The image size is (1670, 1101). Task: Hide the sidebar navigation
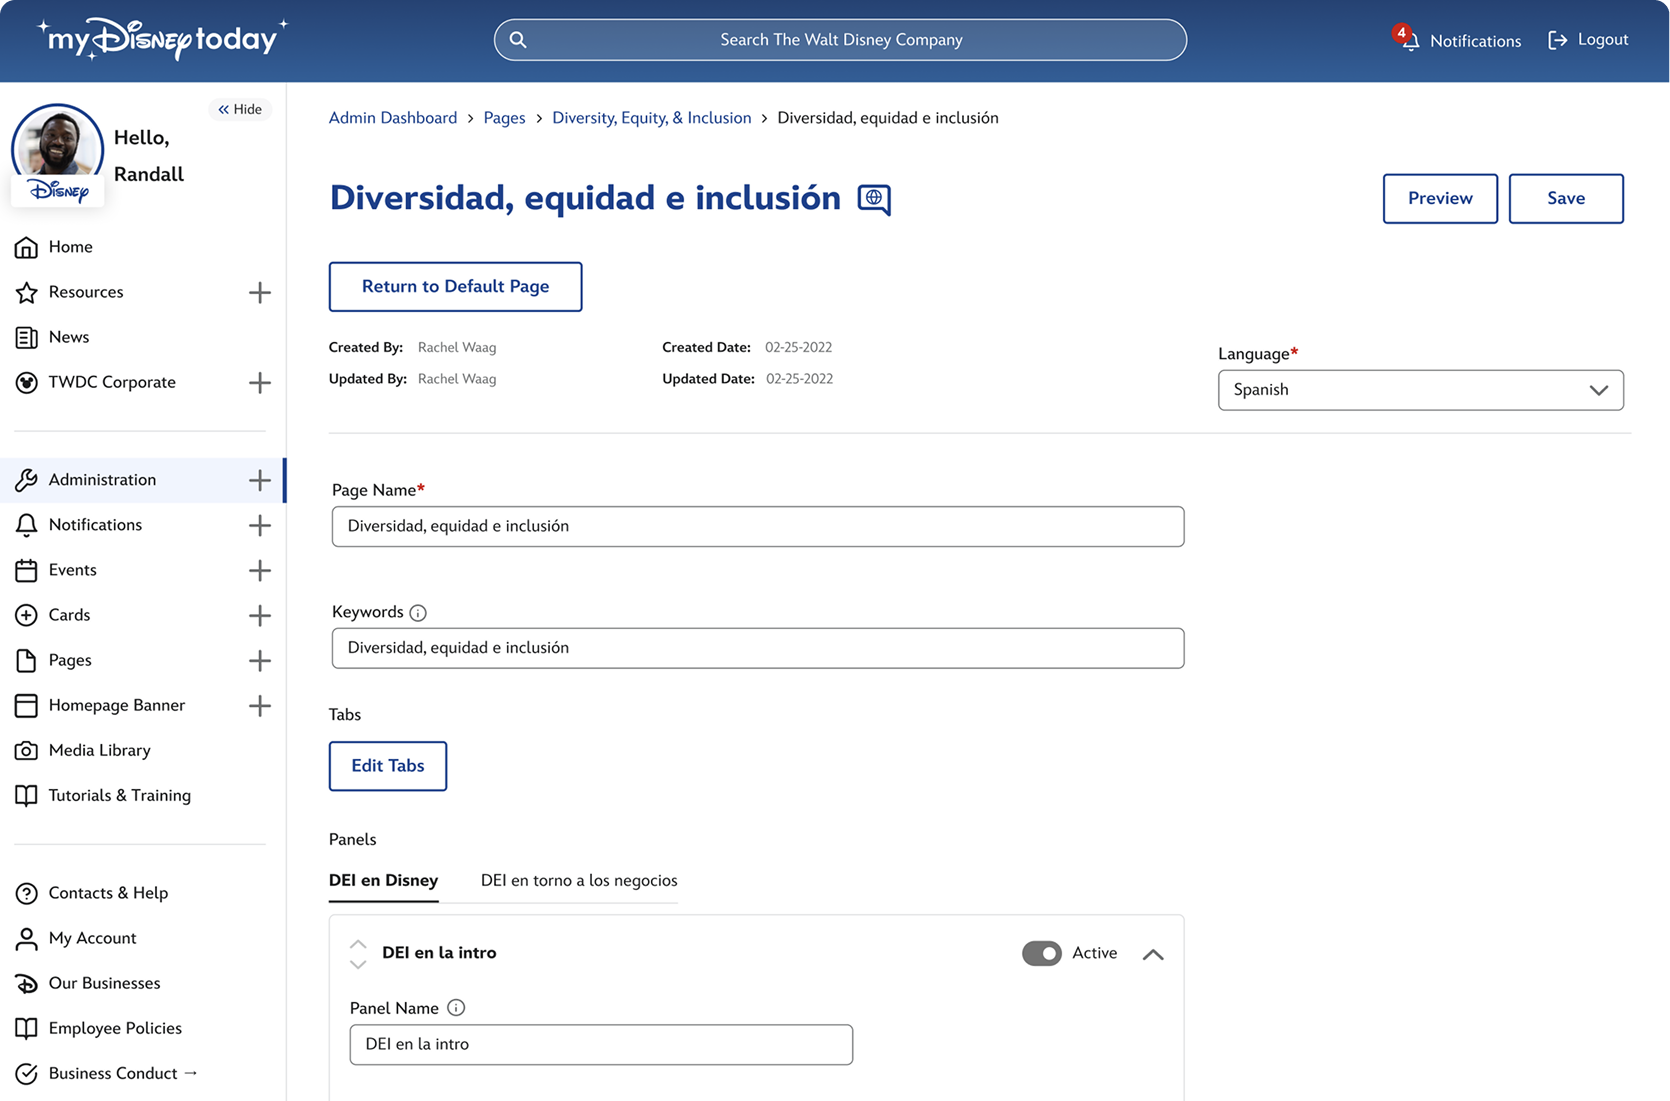pyautogui.click(x=240, y=109)
